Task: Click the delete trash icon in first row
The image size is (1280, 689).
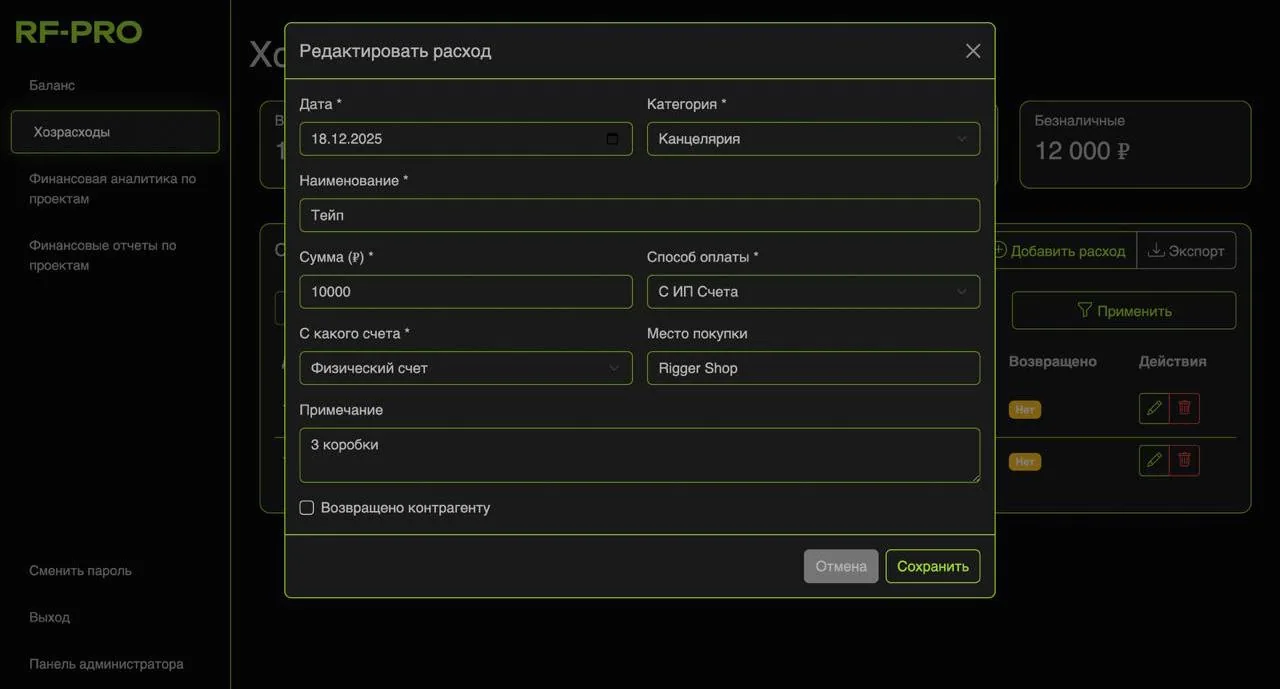Action: [x=1185, y=408]
